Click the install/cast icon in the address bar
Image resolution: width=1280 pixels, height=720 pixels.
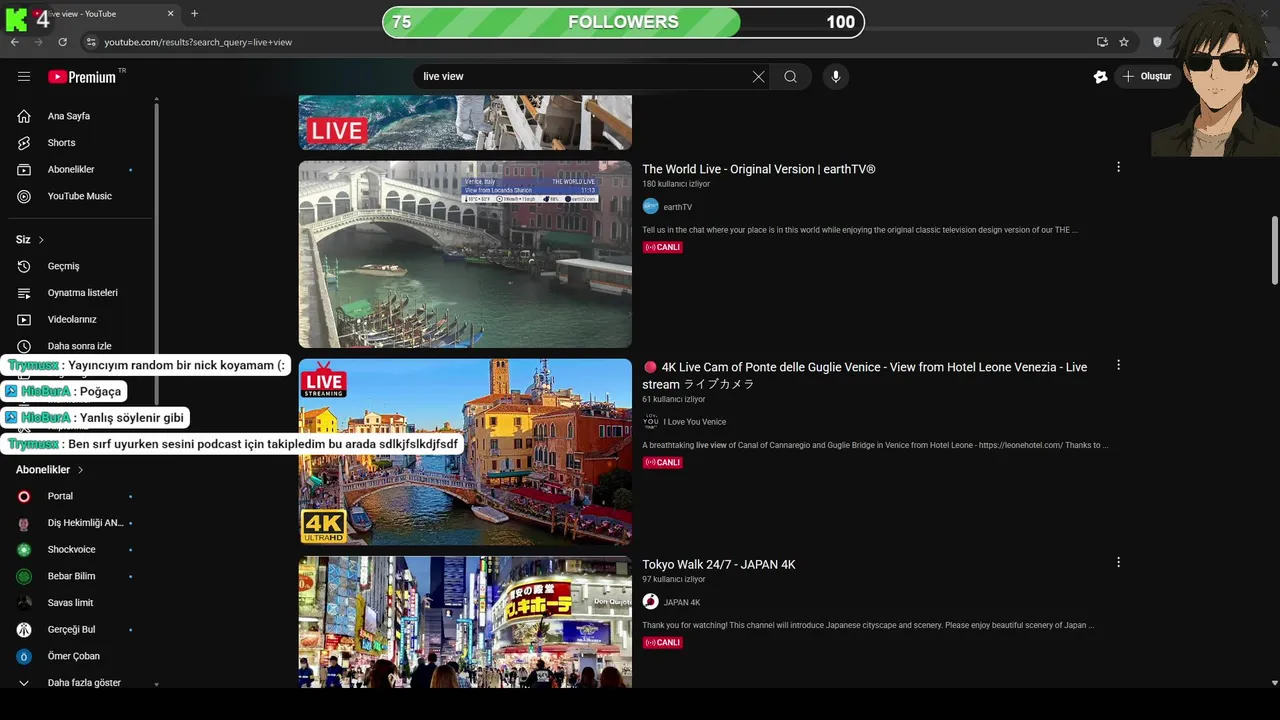1102,42
